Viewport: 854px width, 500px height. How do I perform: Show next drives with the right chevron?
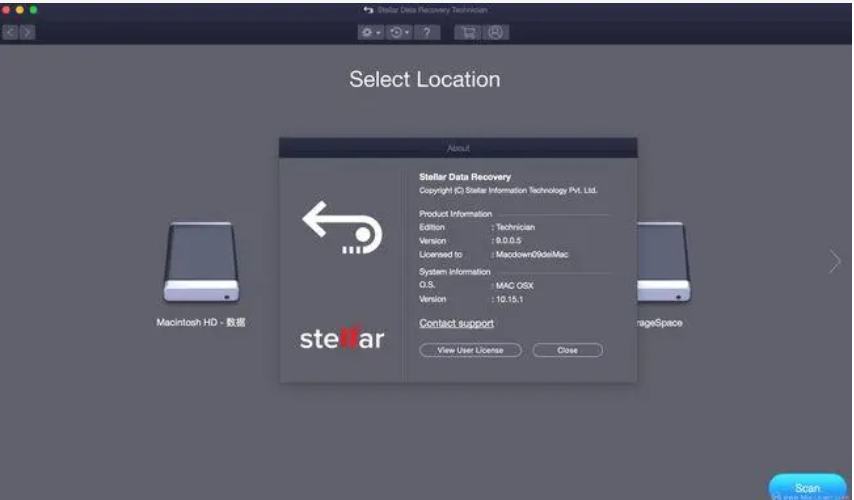coord(834,261)
